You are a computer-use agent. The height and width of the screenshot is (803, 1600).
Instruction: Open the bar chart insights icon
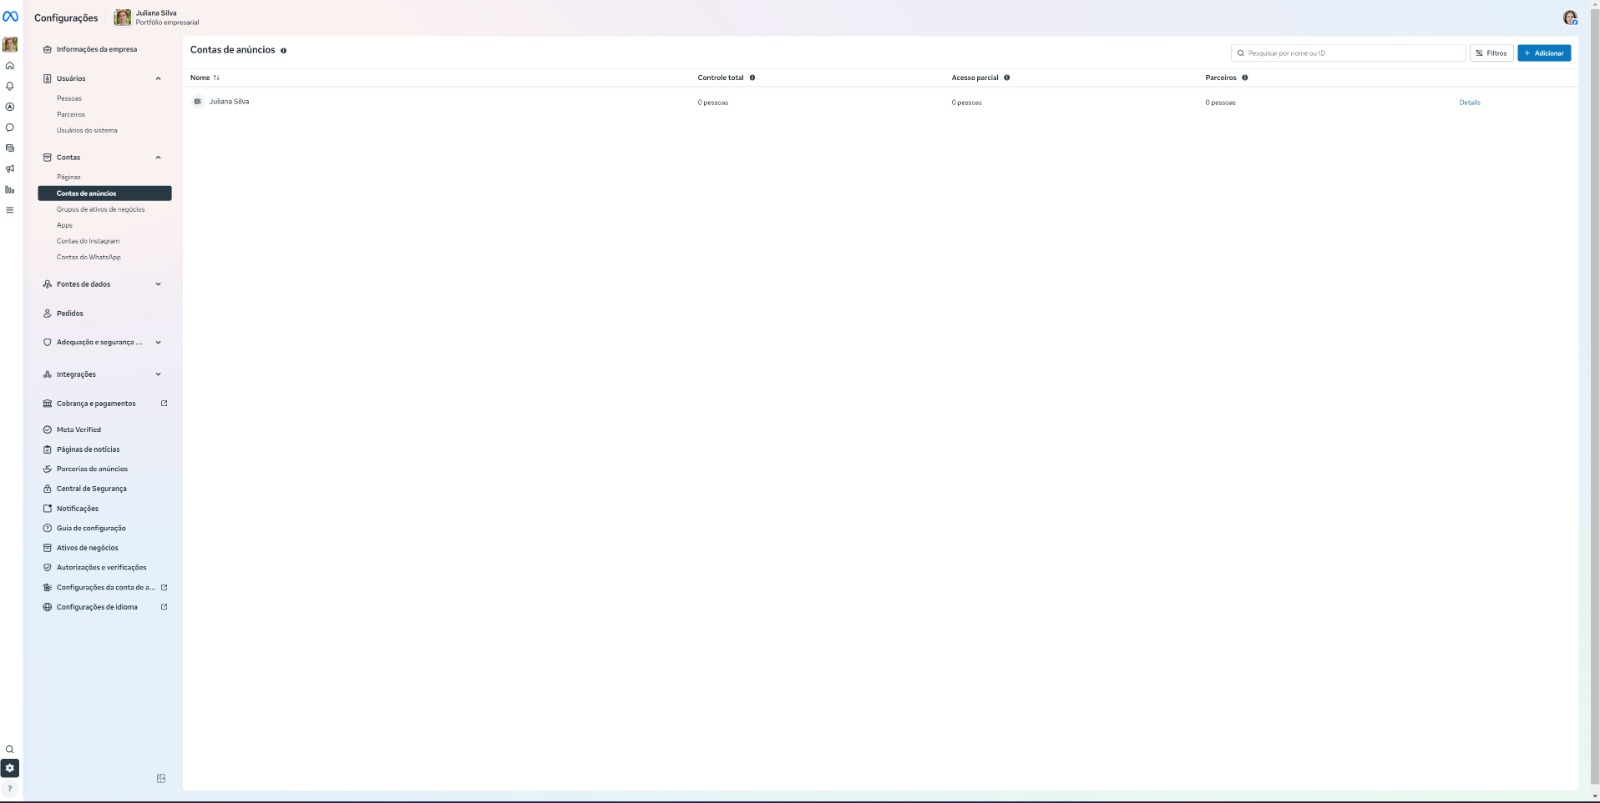[10, 190]
